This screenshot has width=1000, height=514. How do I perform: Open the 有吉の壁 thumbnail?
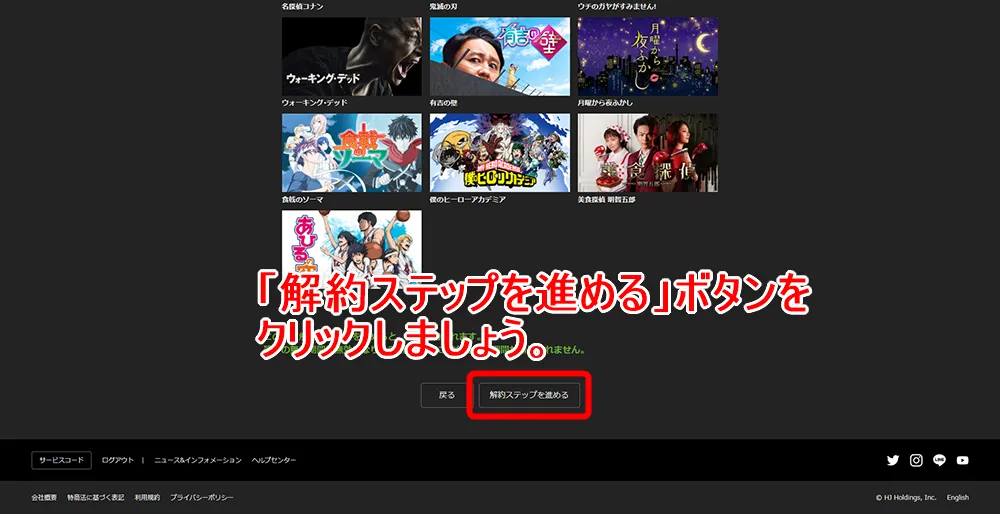point(500,57)
